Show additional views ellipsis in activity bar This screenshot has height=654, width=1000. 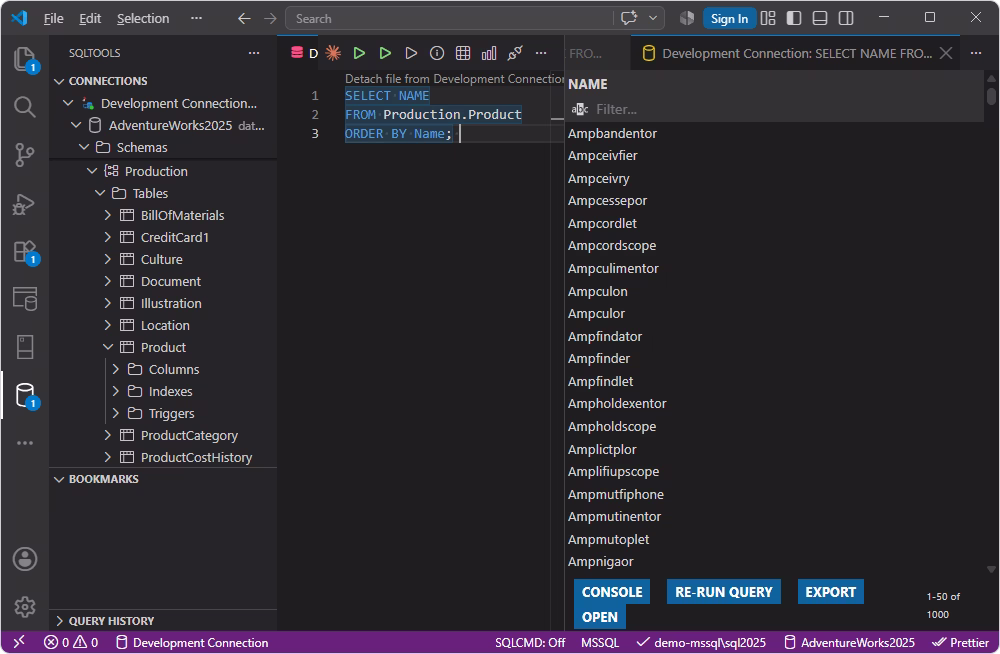(25, 443)
